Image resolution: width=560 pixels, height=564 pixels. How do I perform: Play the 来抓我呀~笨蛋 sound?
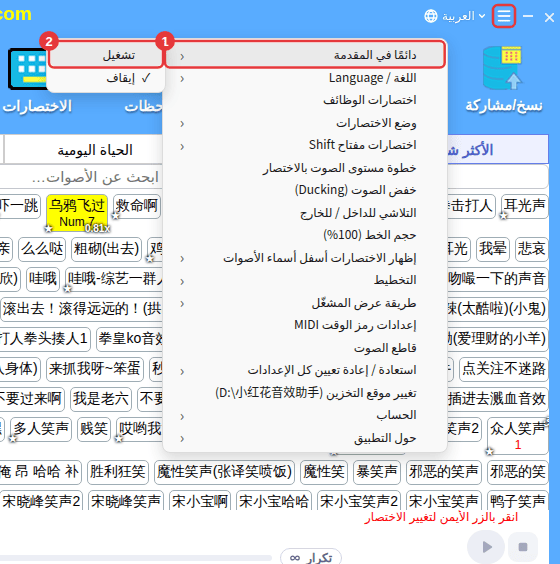coord(95,369)
